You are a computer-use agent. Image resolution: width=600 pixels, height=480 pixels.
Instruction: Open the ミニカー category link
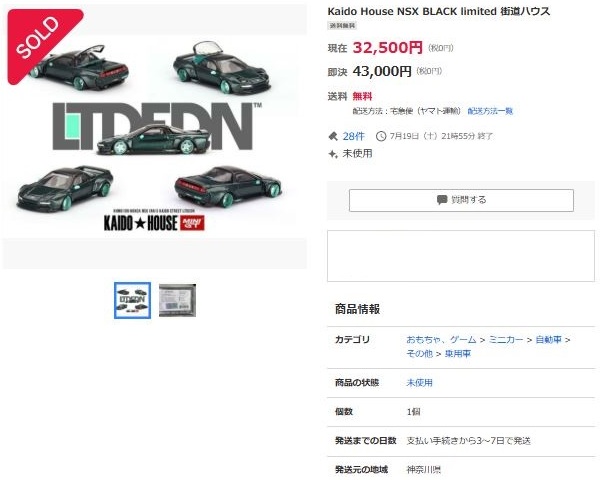[x=506, y=340]
